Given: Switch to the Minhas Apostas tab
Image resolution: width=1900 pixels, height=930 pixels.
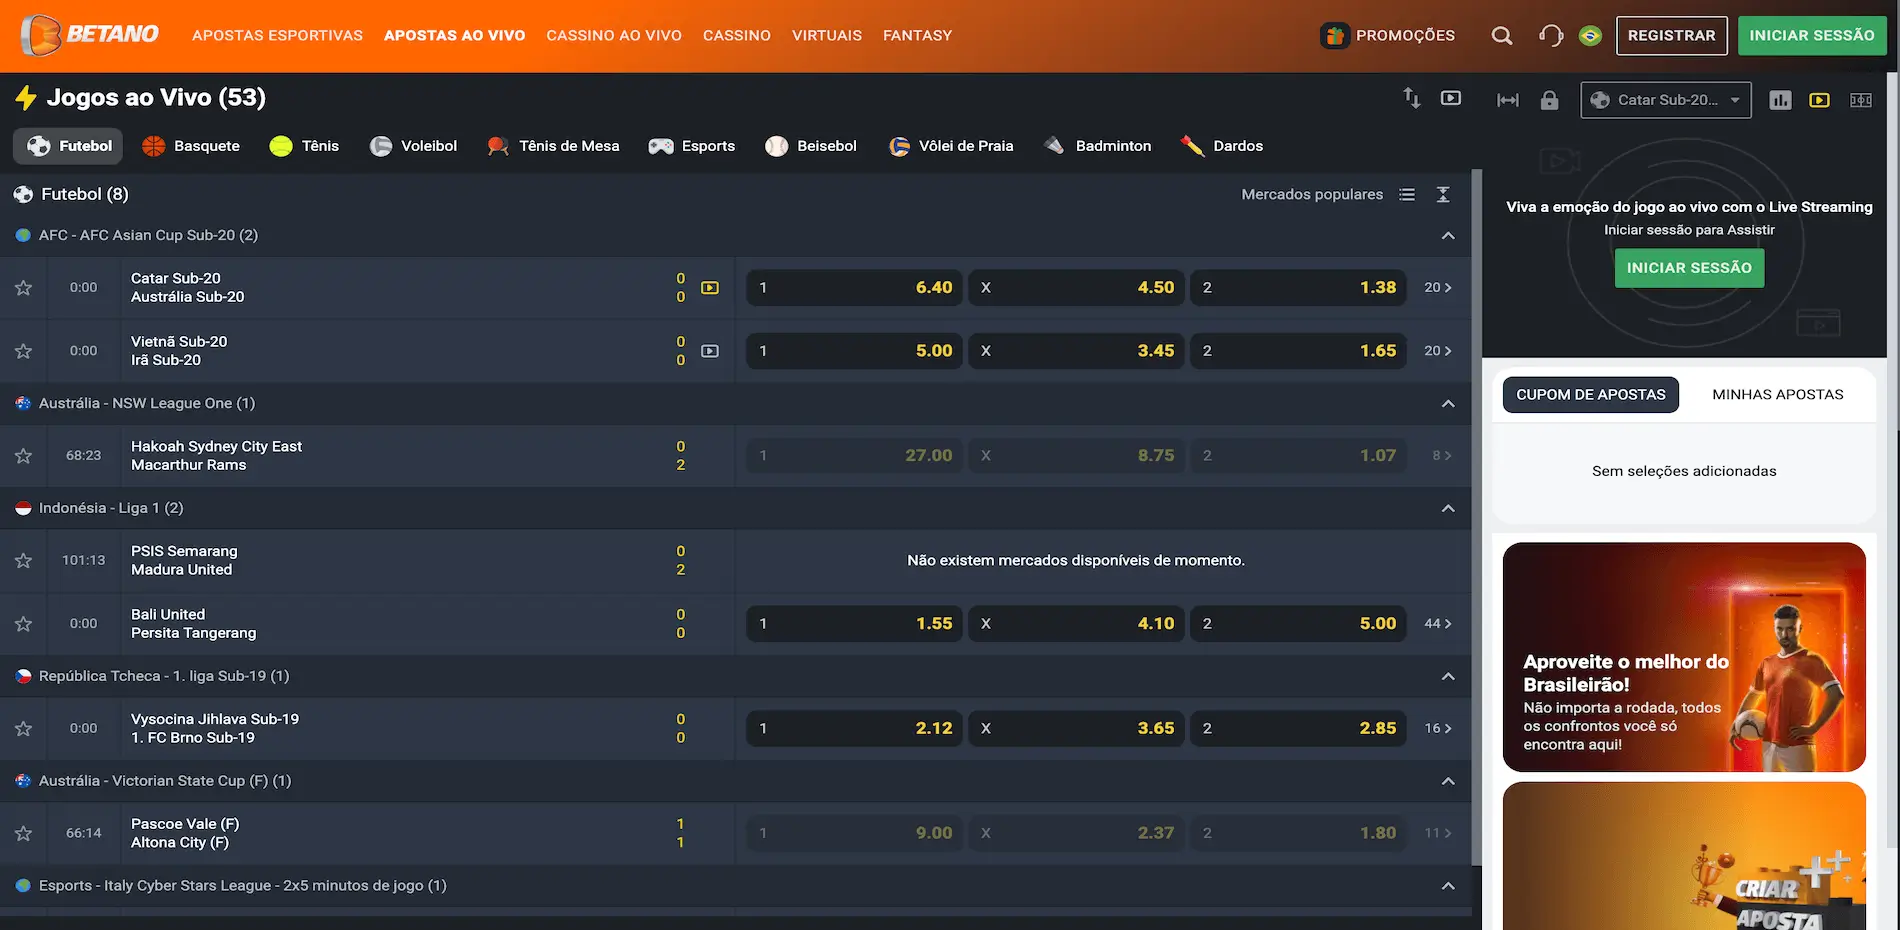Looking at the screenshot, I should (x=1777, y=395).
